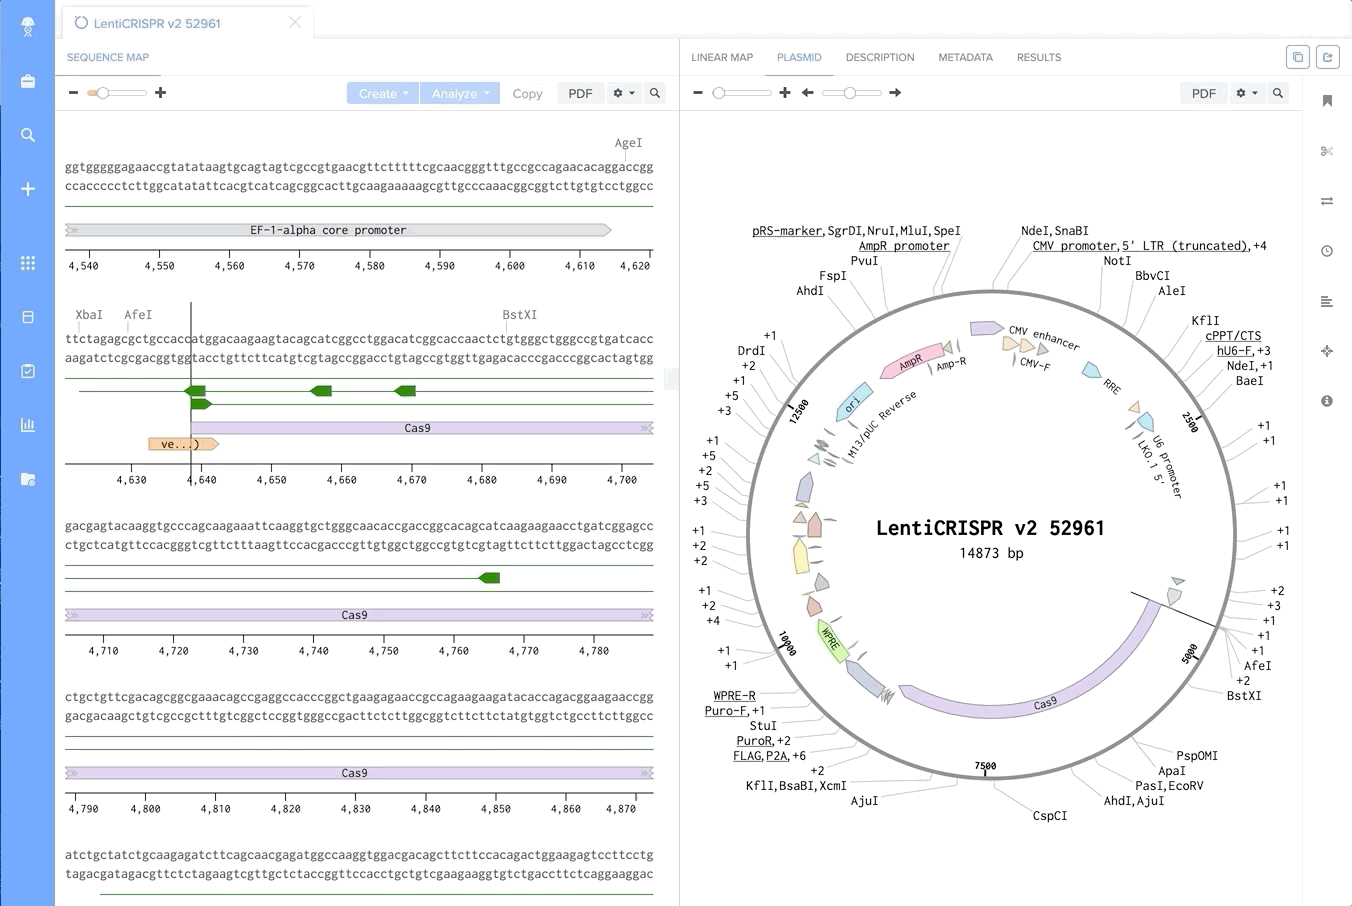Open the CRISPR star icon in right rail
This screenshot has height=906, width=1352.
point(1327,351)
